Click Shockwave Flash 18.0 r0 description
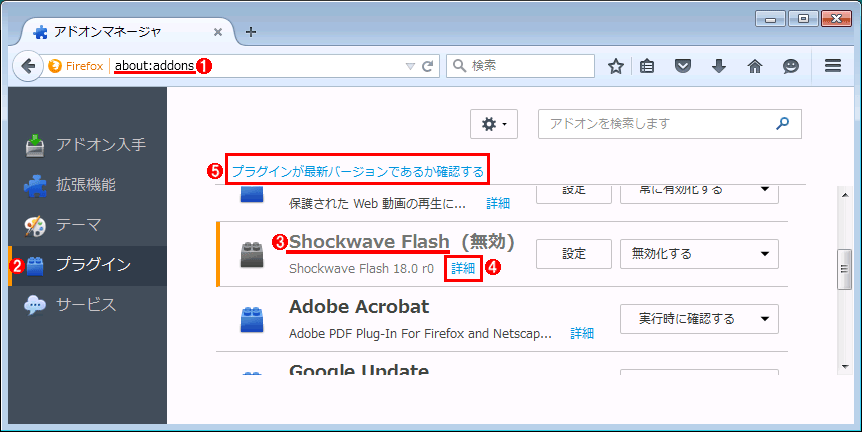 [x=361, y=269]
